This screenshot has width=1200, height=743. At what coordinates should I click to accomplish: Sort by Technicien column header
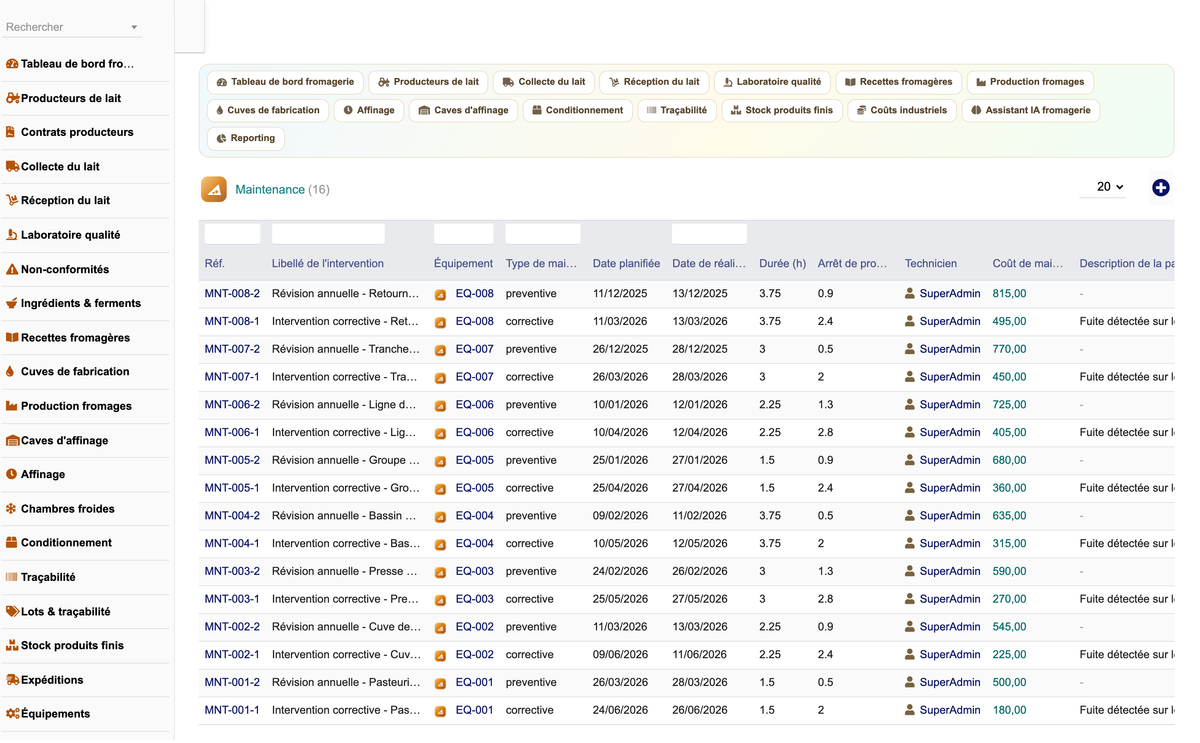point(931,264)
